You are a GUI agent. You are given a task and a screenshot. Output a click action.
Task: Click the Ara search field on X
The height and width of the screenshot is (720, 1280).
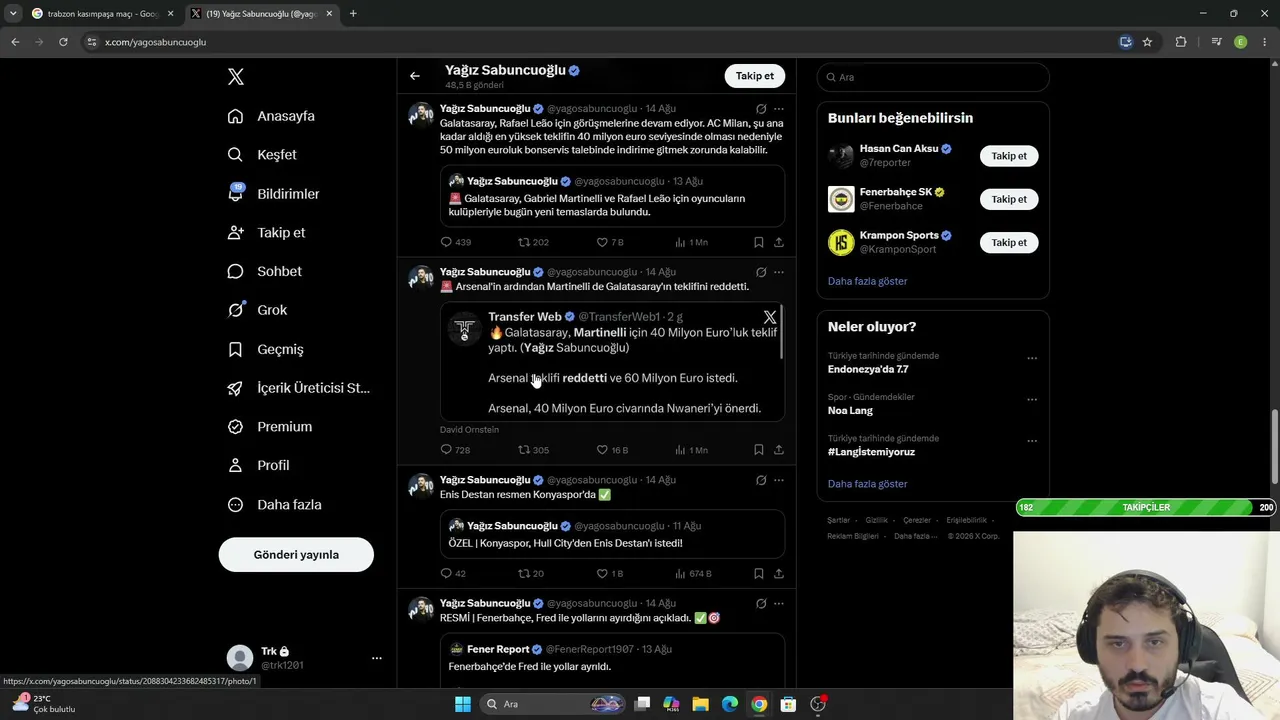click(933, 77)
